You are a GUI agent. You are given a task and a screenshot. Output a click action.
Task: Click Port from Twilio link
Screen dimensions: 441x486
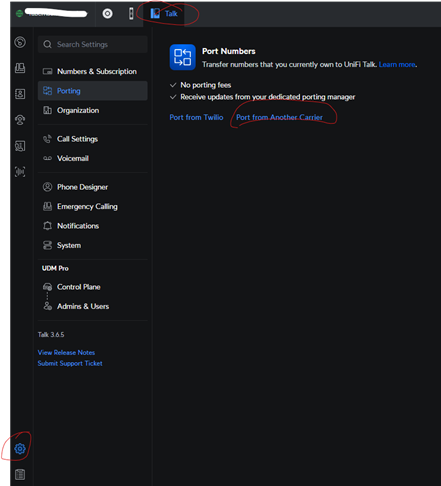tap(196, 117)
